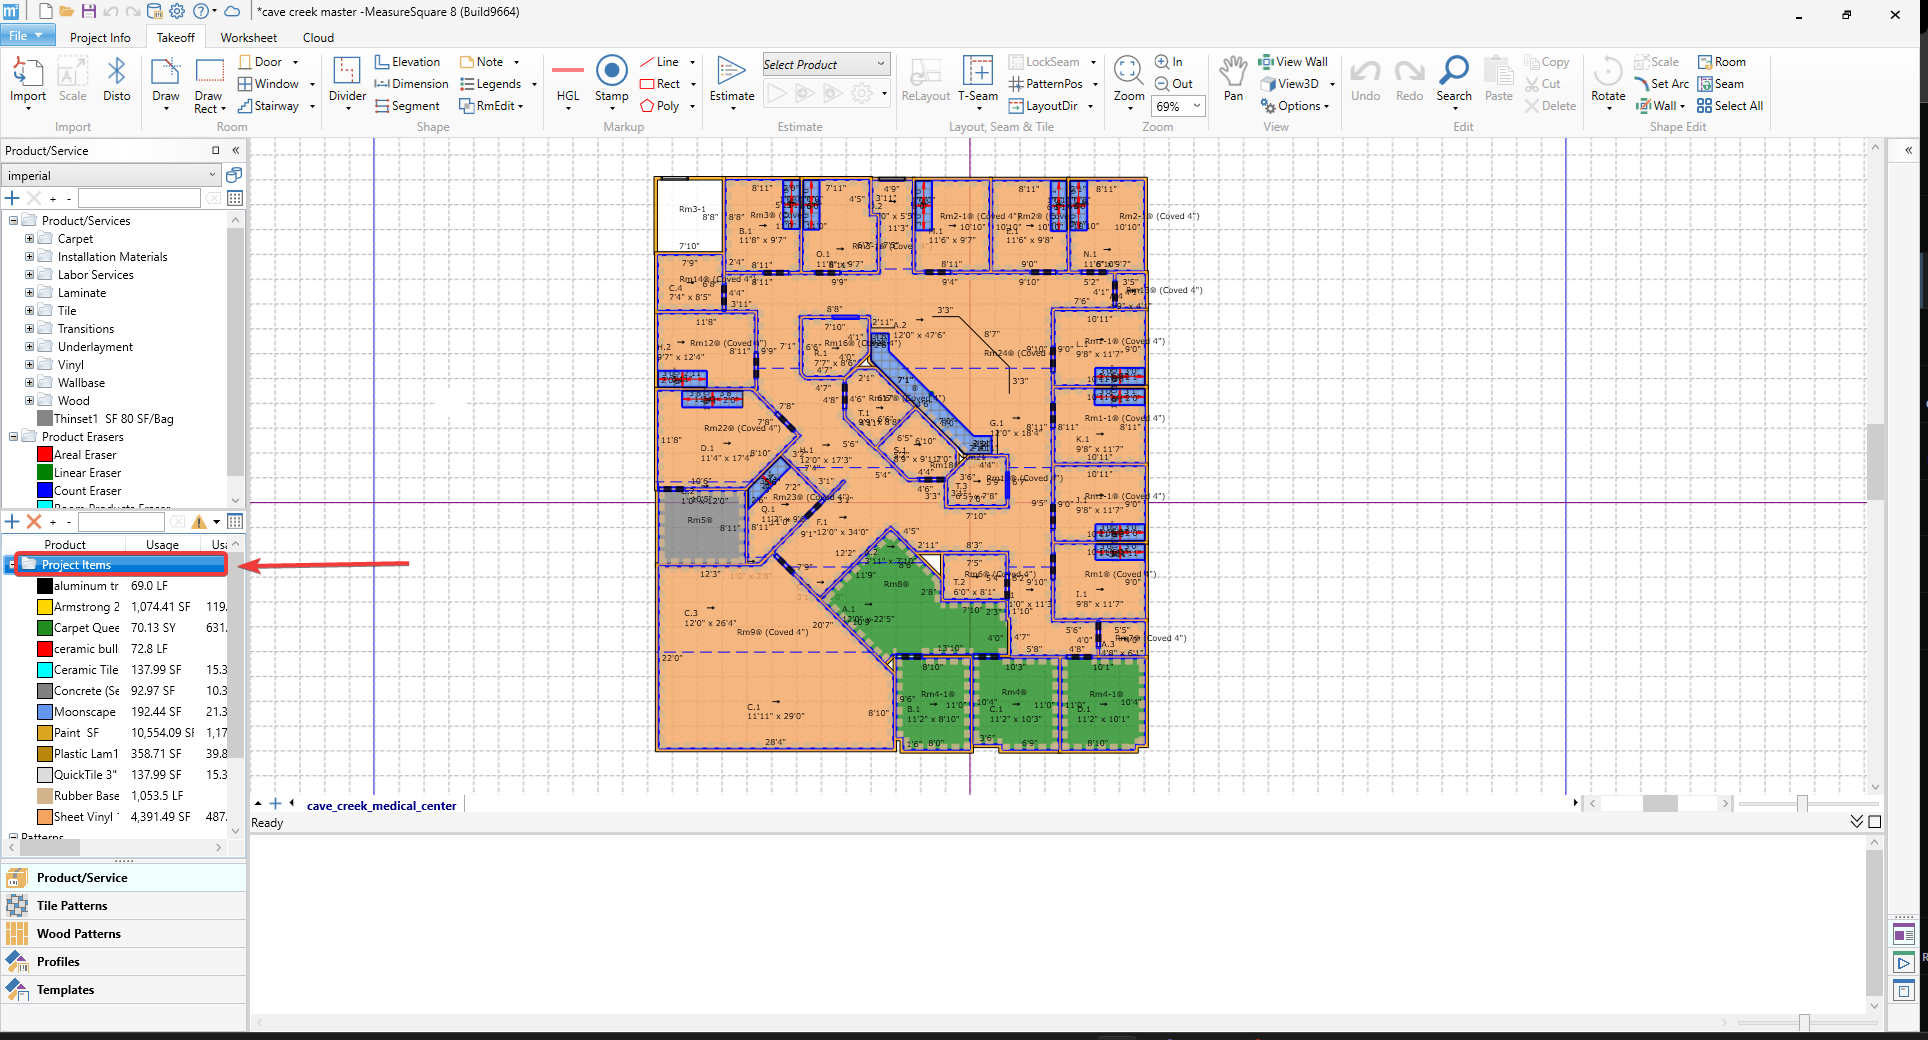
Task: Open the Select Product combo box
Action: point(880,65)
